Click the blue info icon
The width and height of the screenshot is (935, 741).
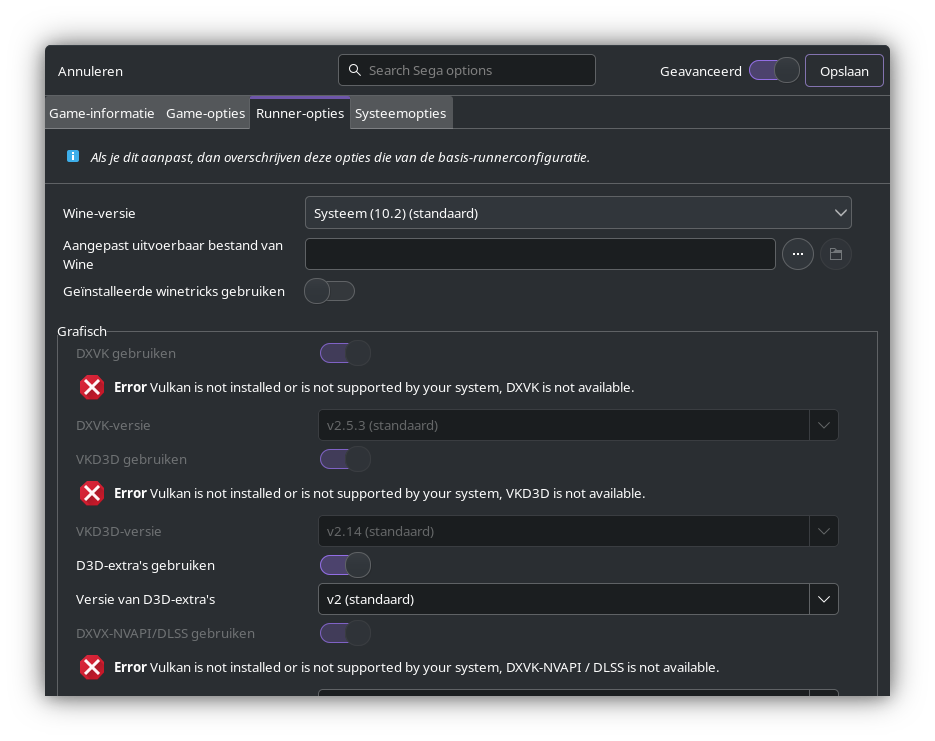[73, 156]
